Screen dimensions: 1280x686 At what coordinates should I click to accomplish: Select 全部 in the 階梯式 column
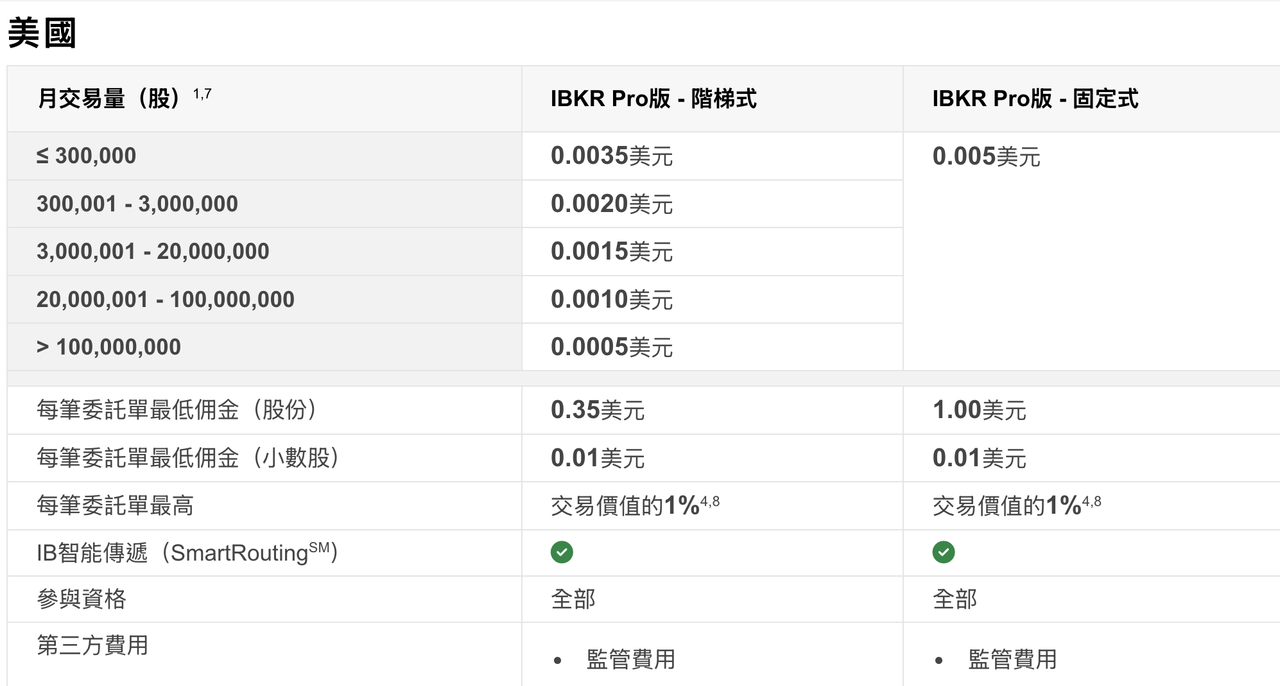[x=573, y=599]
